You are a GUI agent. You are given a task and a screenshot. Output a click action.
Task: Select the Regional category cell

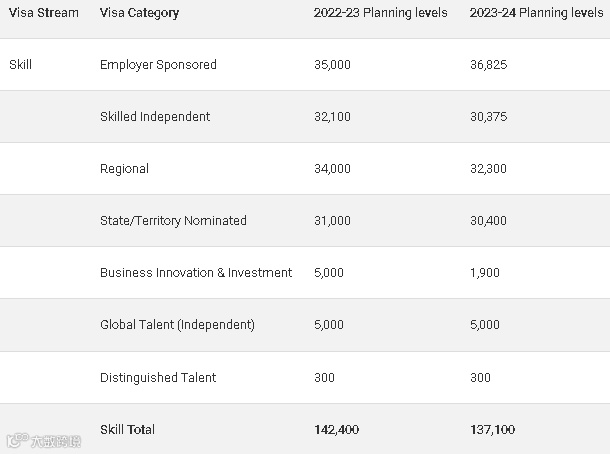click(124, 169)
